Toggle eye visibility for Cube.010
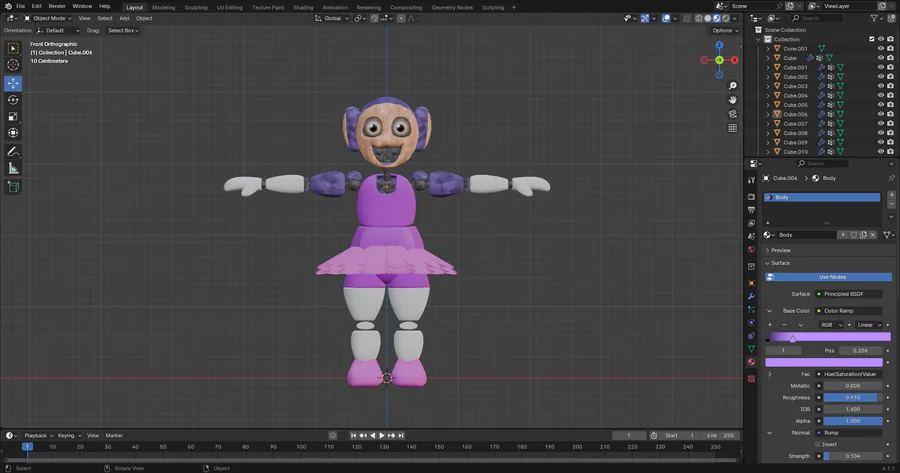900x473 pixels. point(880,152)
